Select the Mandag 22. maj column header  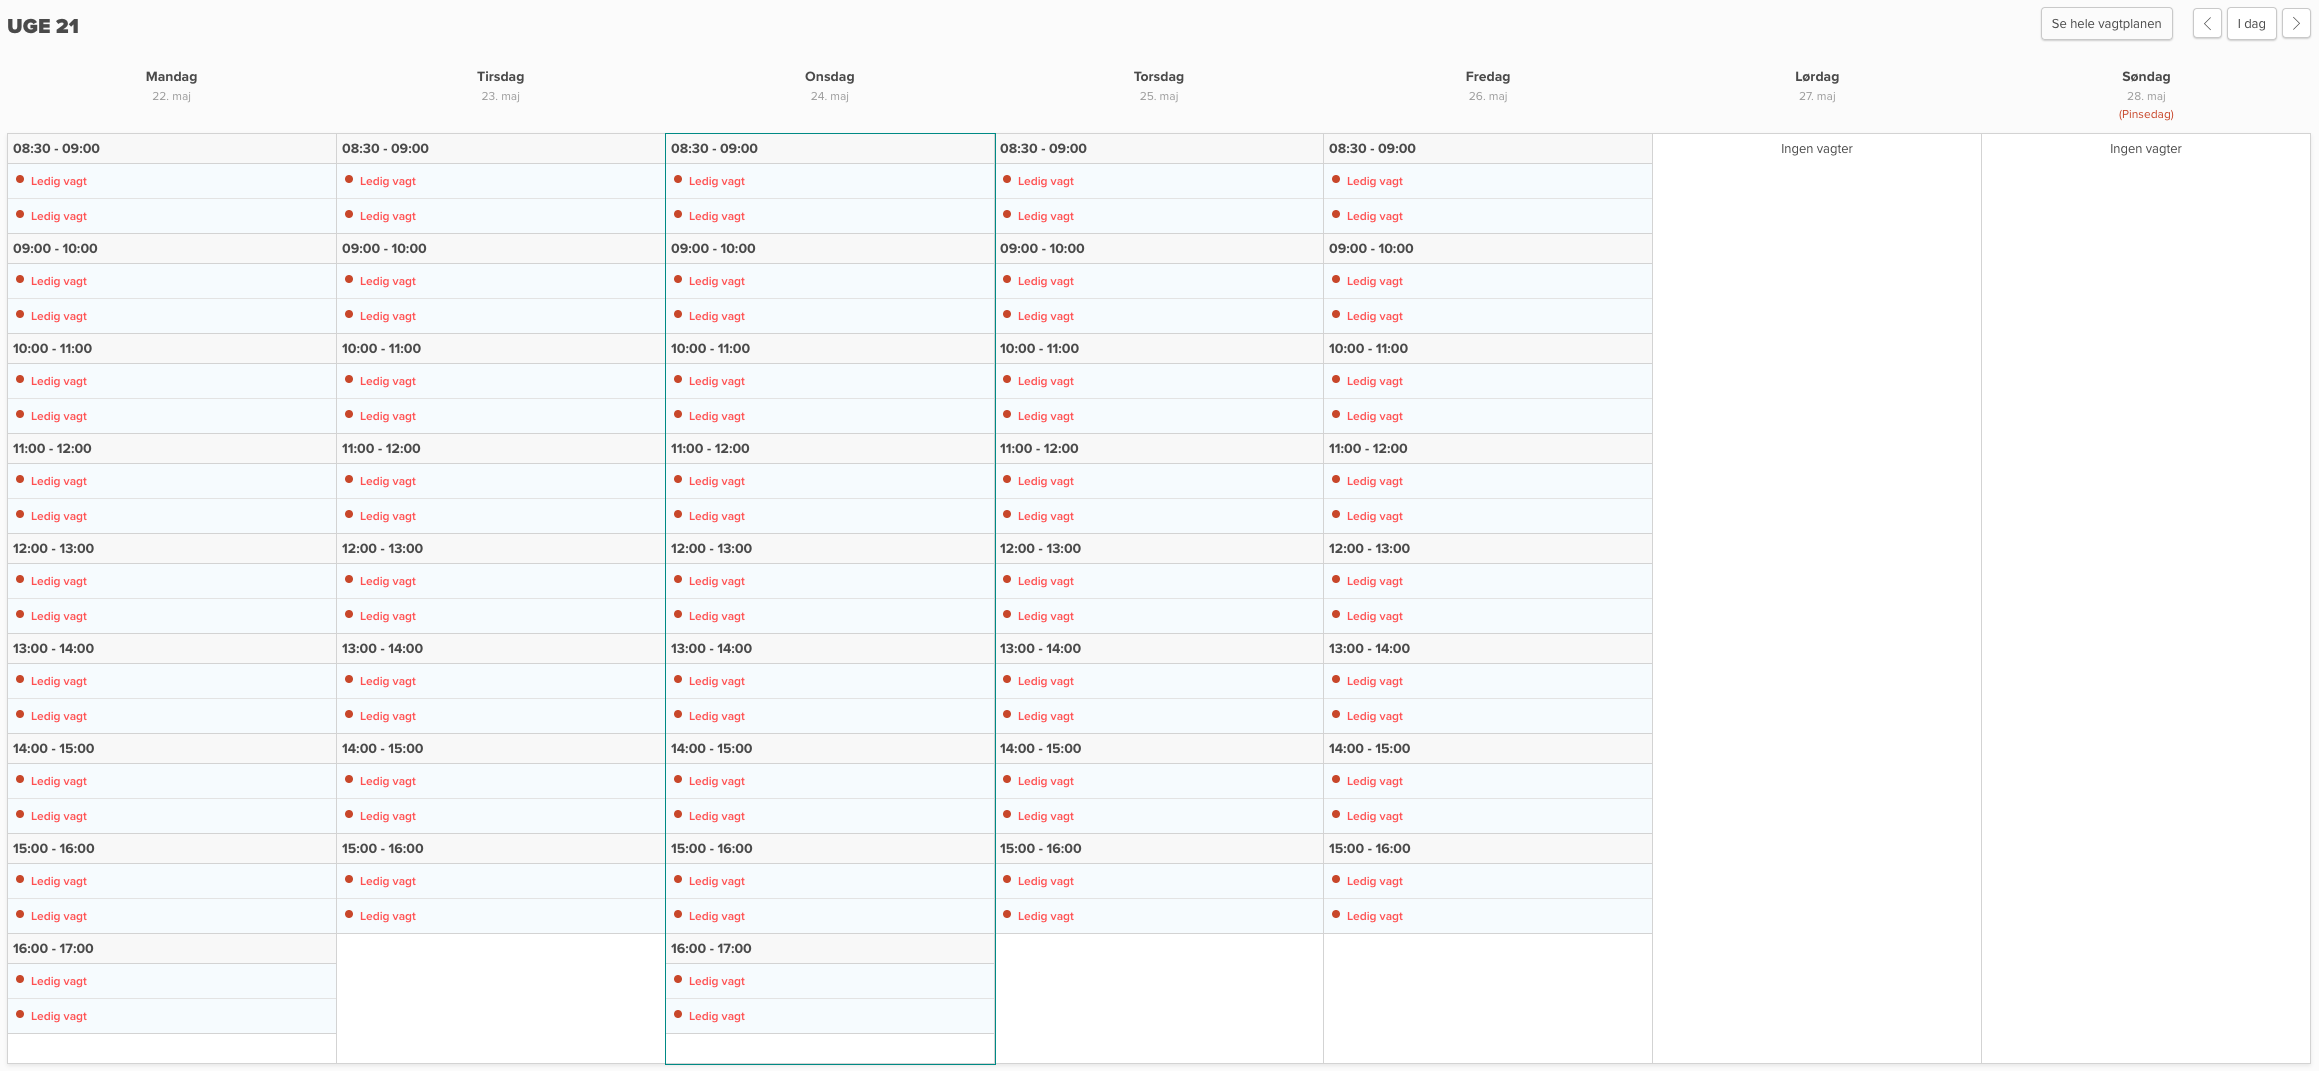point(171,85)
